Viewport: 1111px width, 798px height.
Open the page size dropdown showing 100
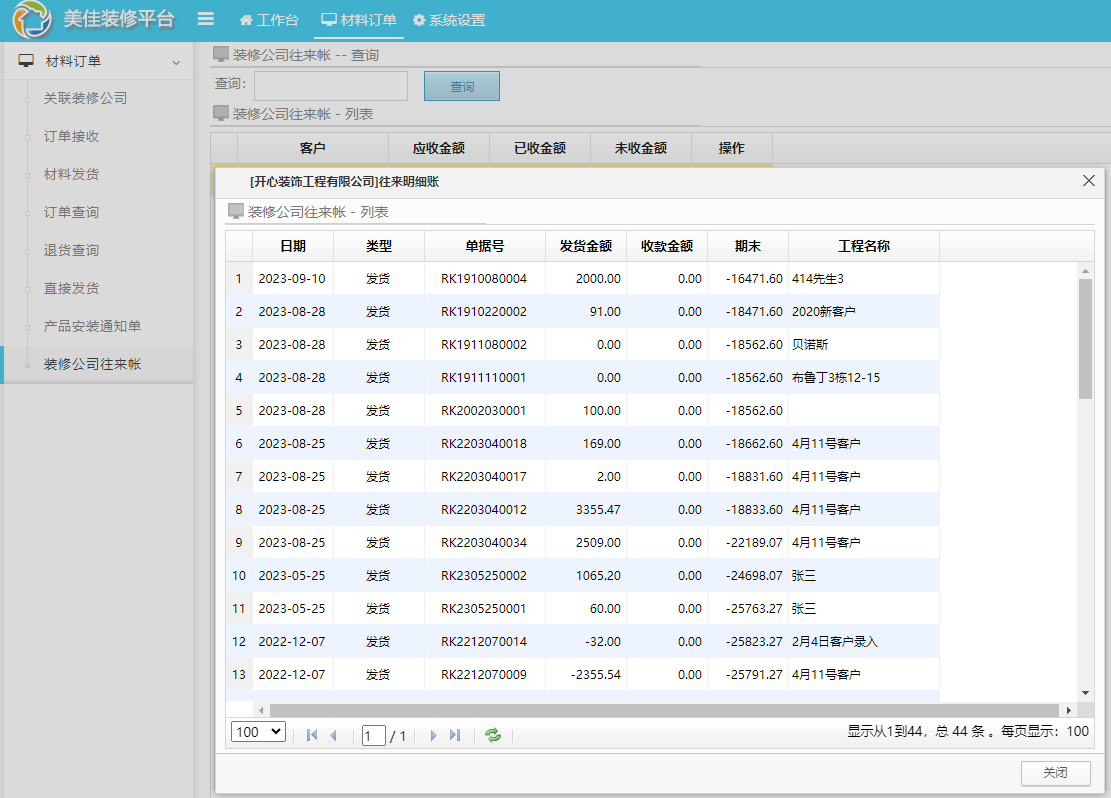point(258,732)
